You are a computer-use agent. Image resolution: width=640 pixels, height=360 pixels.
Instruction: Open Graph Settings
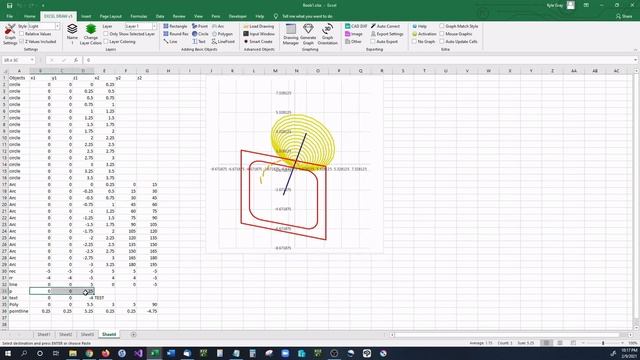click(x=10, y=34)
